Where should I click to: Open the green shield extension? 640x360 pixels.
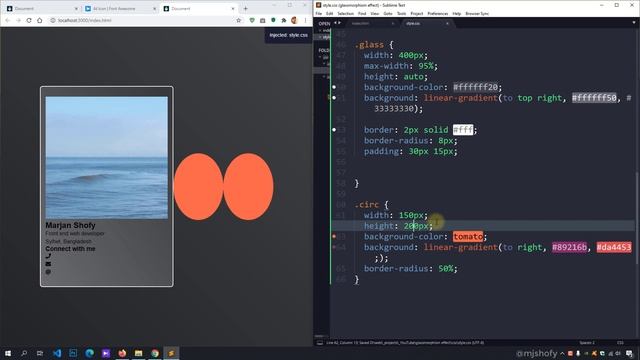(x=252, y=20)
